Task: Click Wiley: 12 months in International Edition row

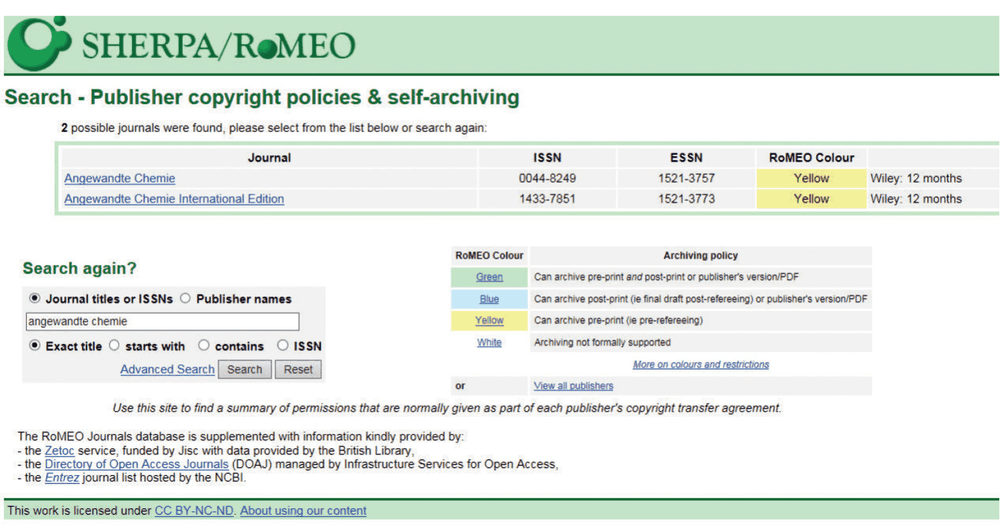Action: (916, 199)
